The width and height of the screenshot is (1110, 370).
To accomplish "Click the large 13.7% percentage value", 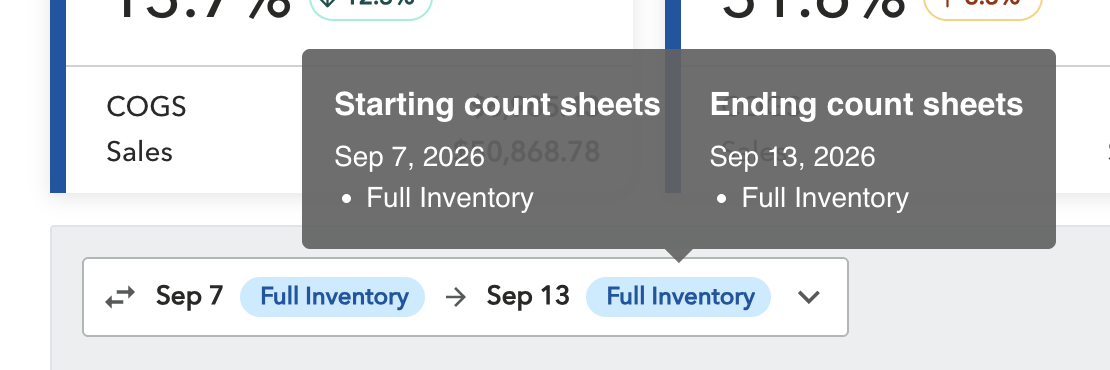I will (202, 10).
